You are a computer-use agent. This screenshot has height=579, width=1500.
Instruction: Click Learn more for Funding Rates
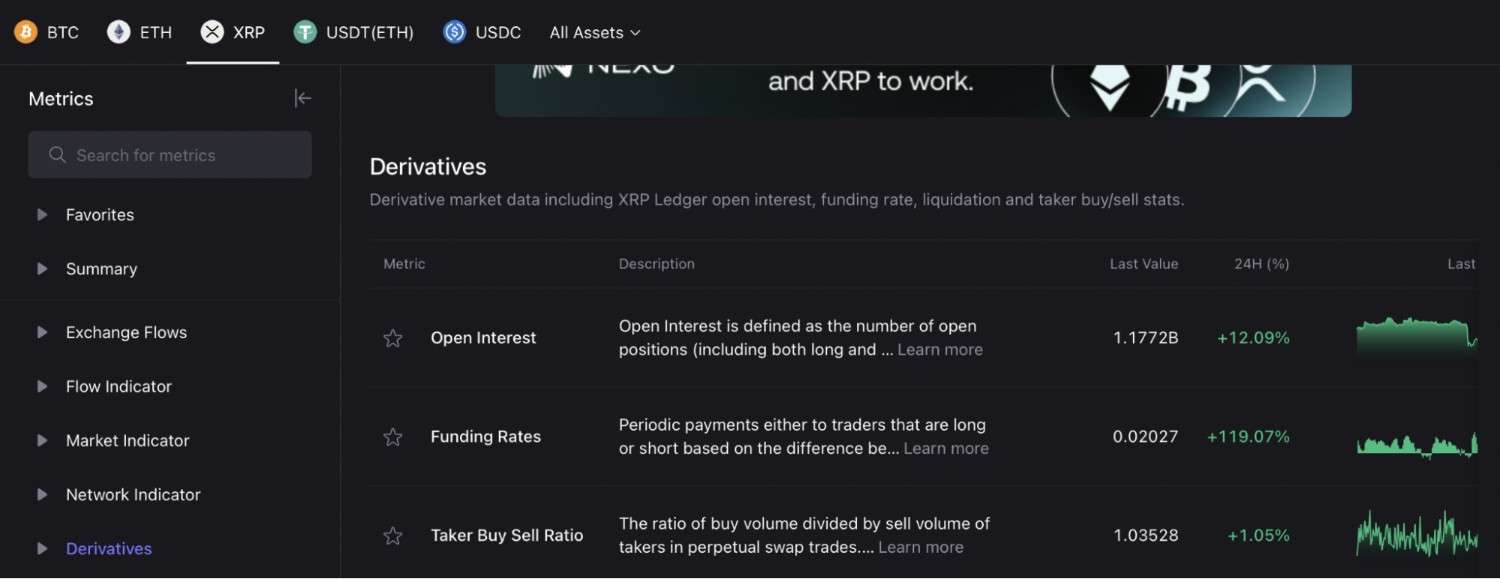pos(946,448)
